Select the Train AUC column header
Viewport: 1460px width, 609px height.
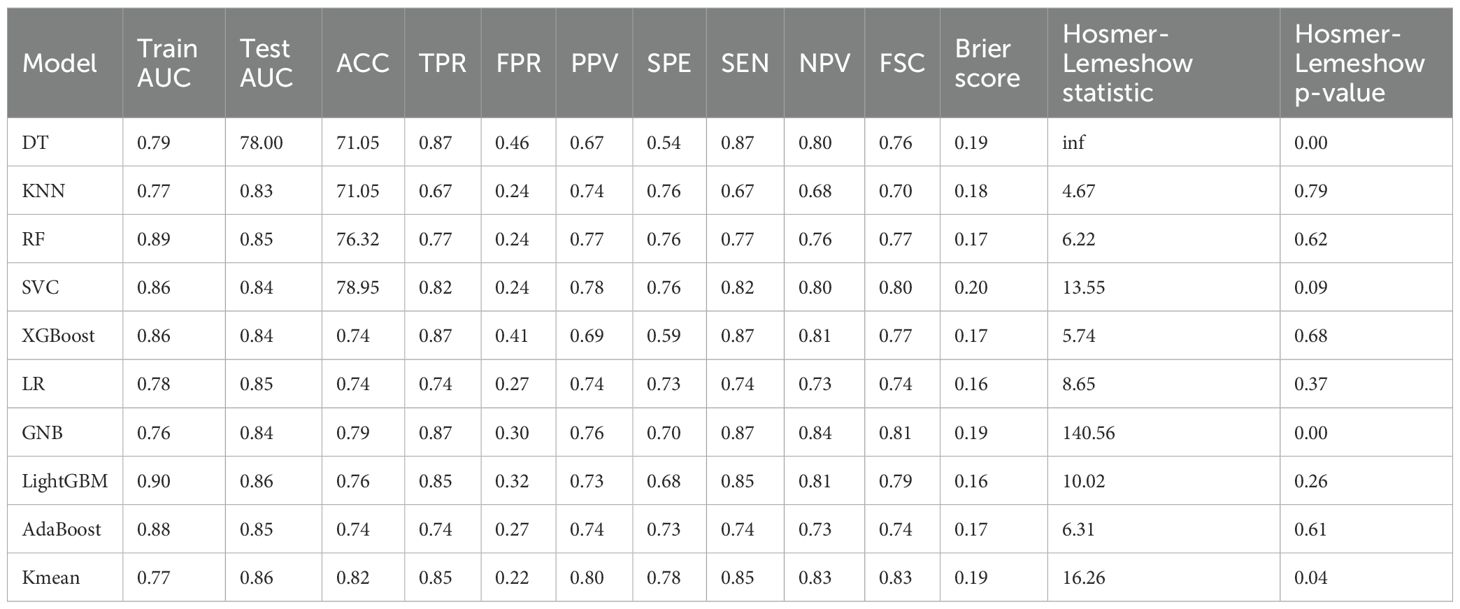167,63
